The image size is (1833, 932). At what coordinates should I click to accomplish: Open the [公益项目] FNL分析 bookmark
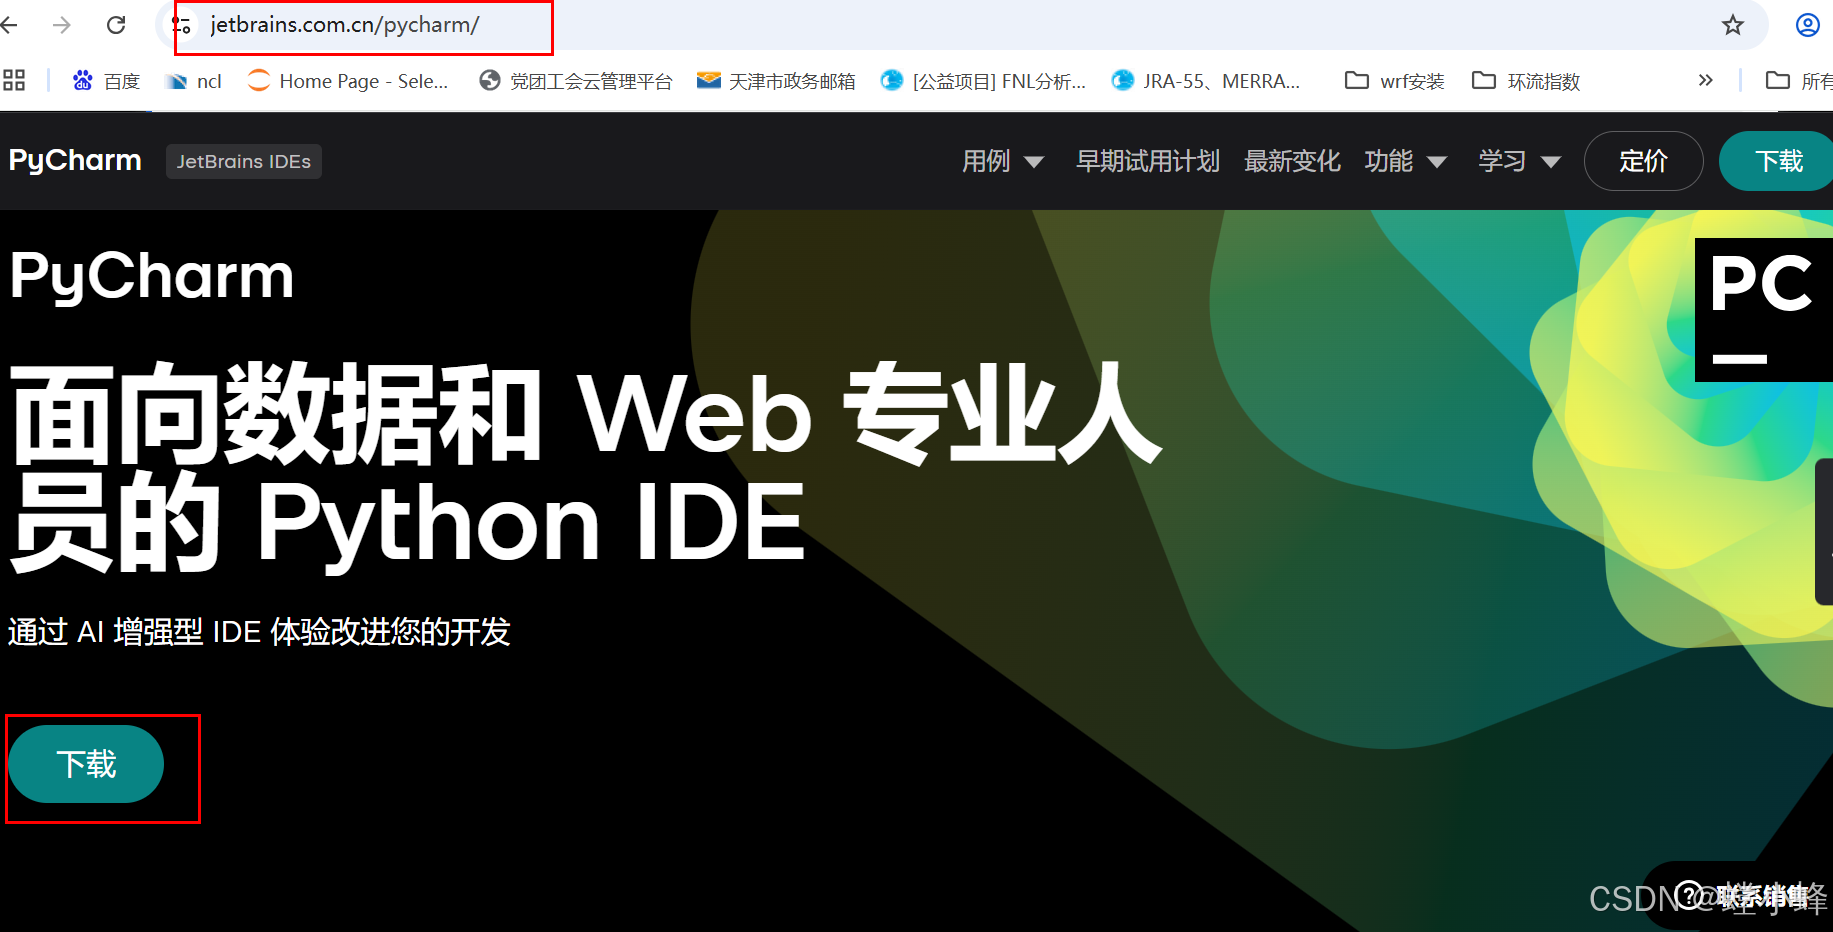click(983, 81)
